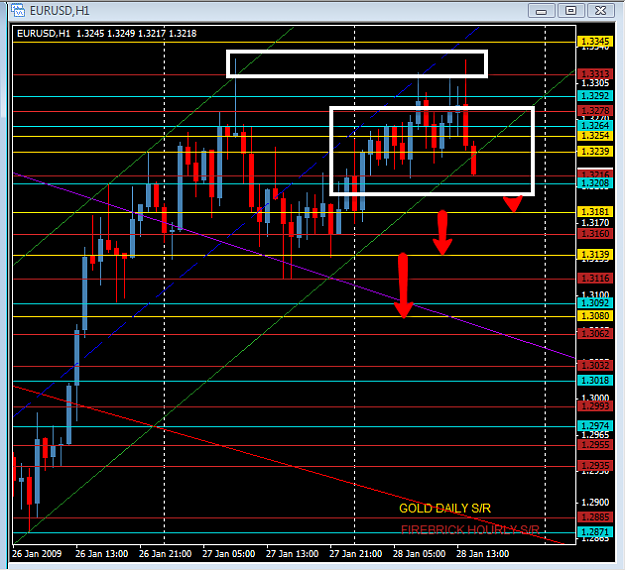
Task: Click the red 1.3313 price label
Action: [x=595, y=74]
